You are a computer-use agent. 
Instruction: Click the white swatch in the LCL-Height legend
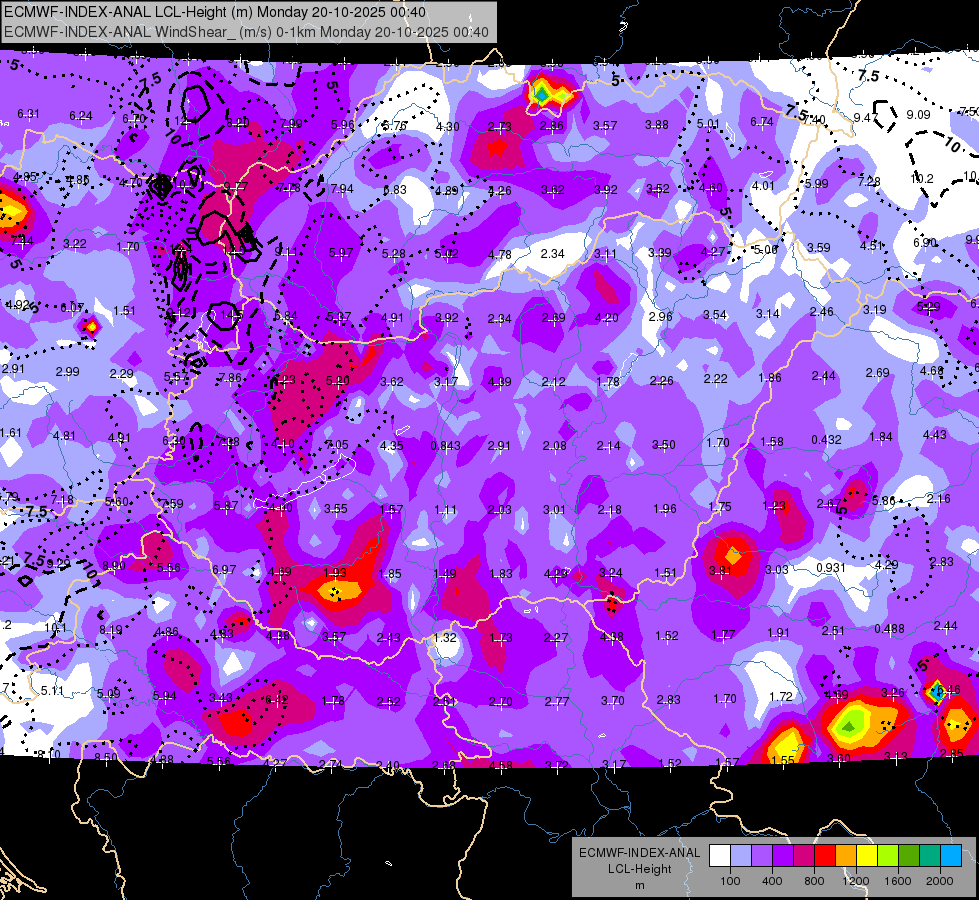[x=720, y=856]
